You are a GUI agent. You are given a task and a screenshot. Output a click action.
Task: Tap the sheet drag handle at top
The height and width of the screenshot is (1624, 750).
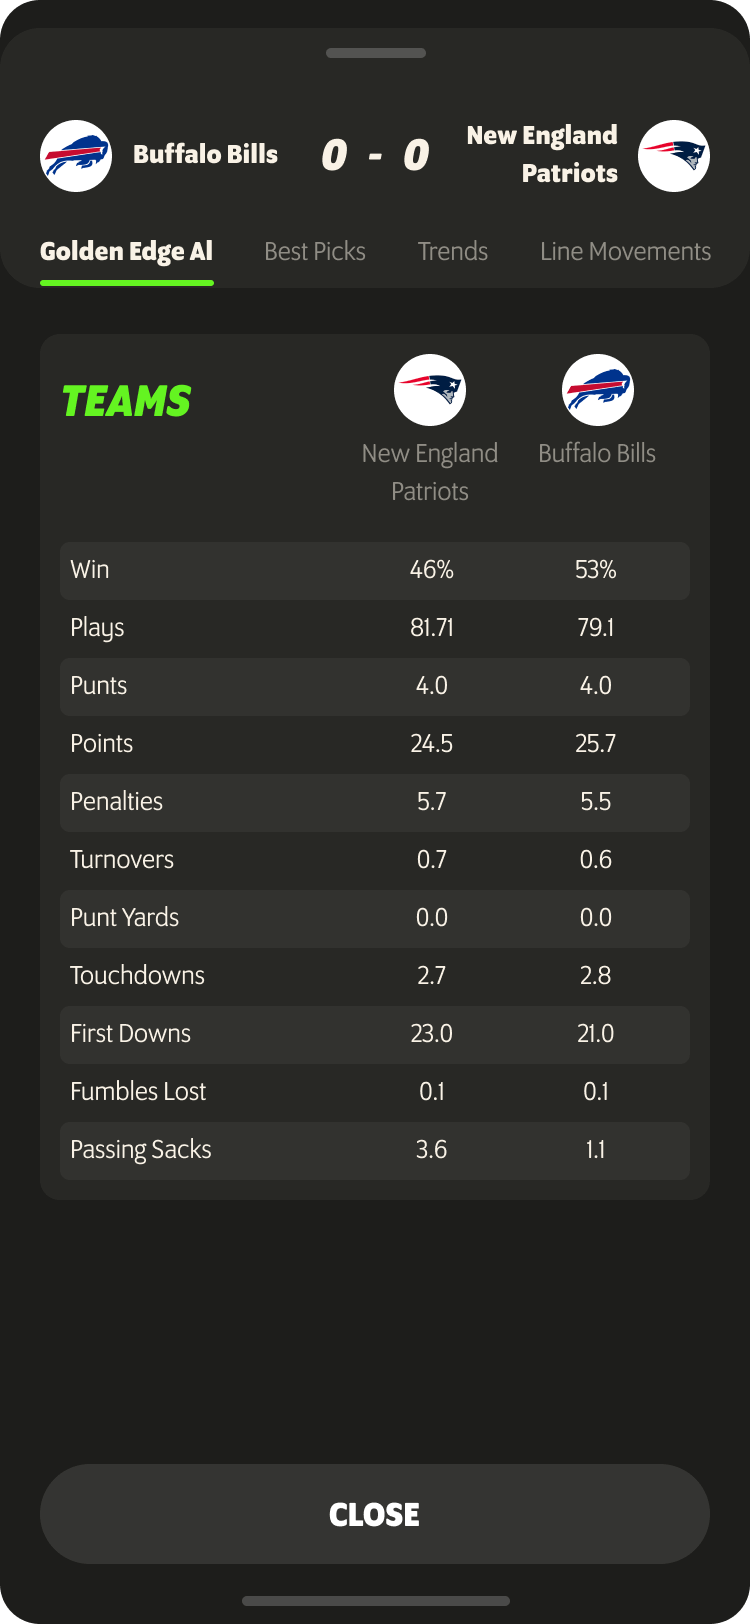click(376, 53)
